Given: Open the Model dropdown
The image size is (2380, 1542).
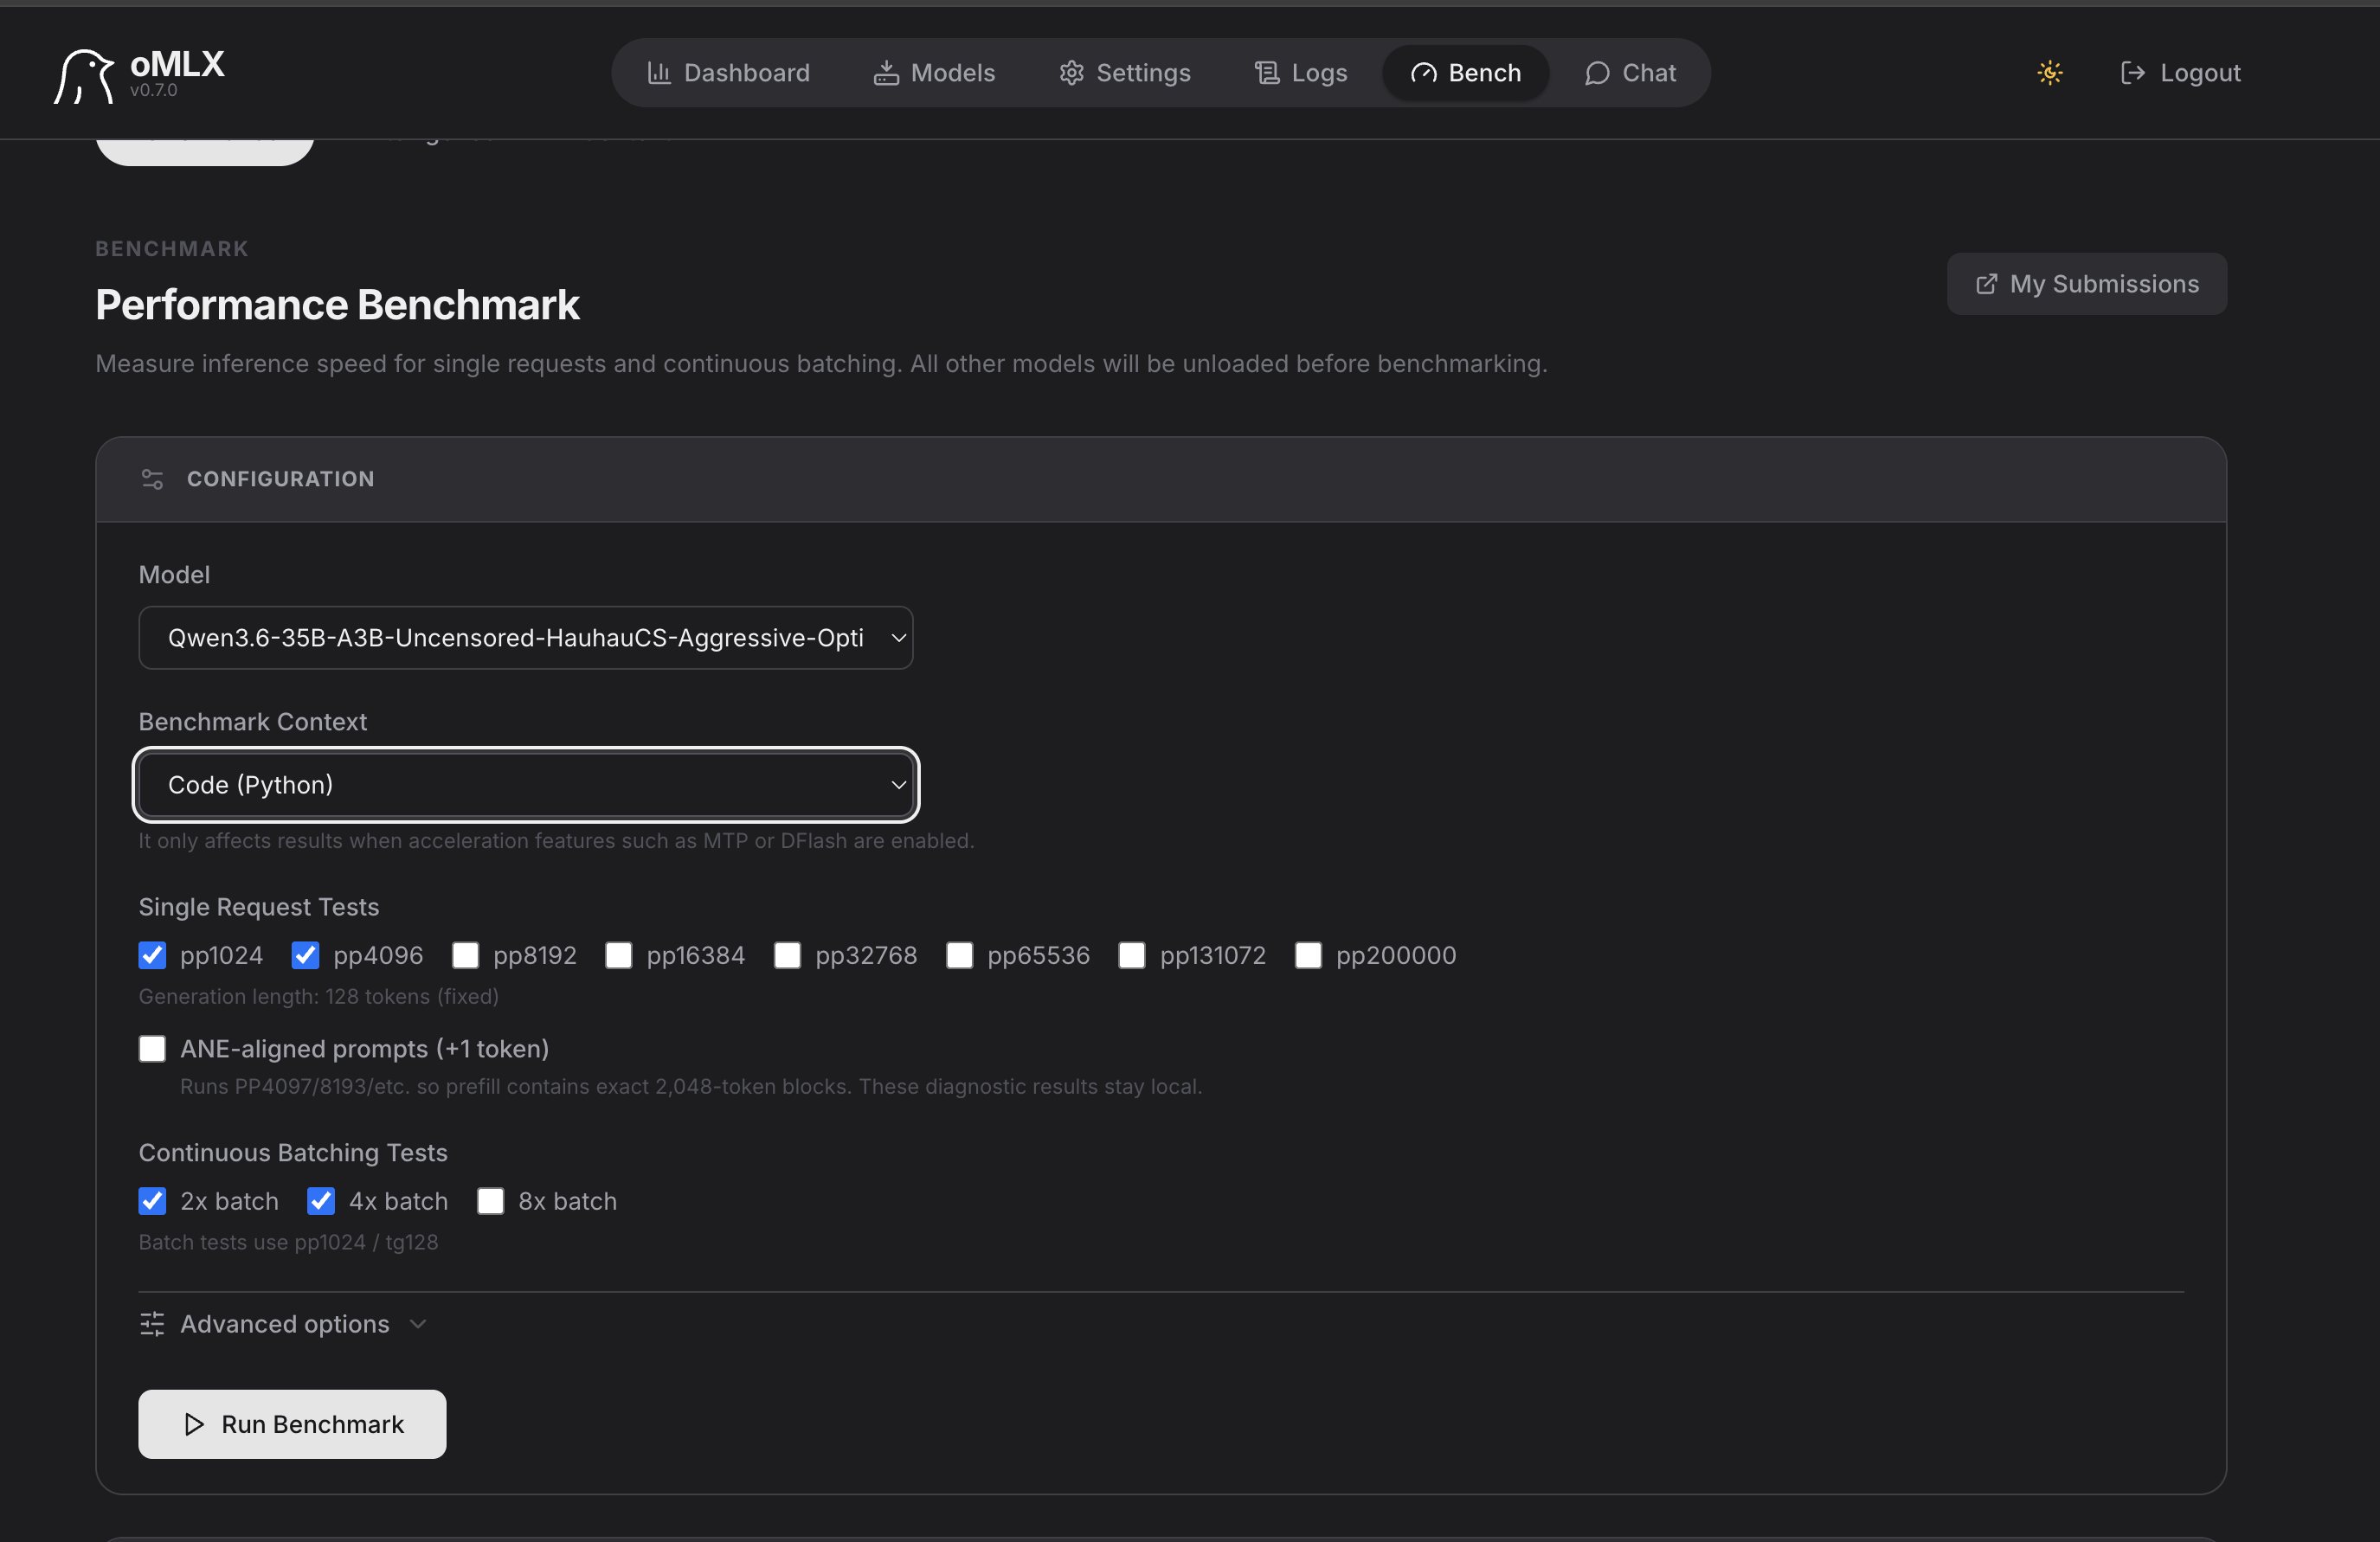Looking at the screenshot, I should 526,638.
